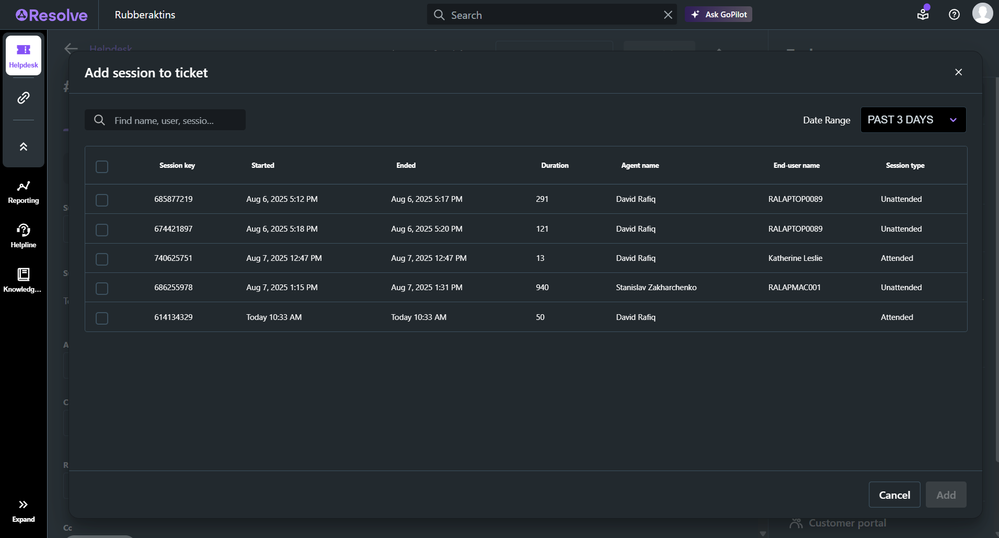Check the session 685877219 checkbox
Image resolution: width=999 pixels, height=538 pixels.
point(102,200)
